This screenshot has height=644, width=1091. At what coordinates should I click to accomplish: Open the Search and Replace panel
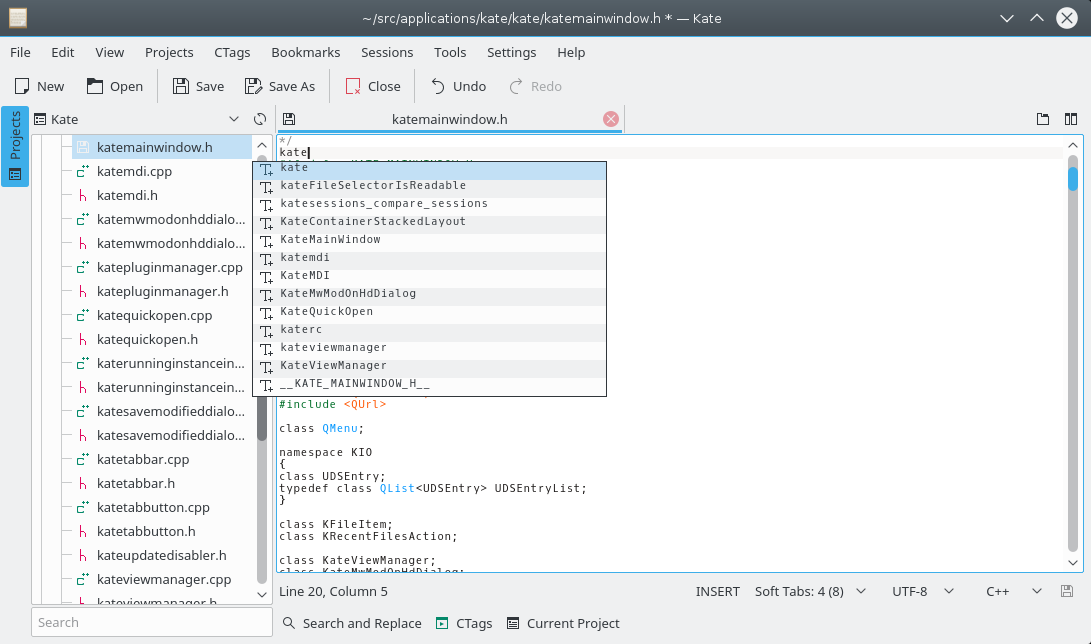[352, 623]
